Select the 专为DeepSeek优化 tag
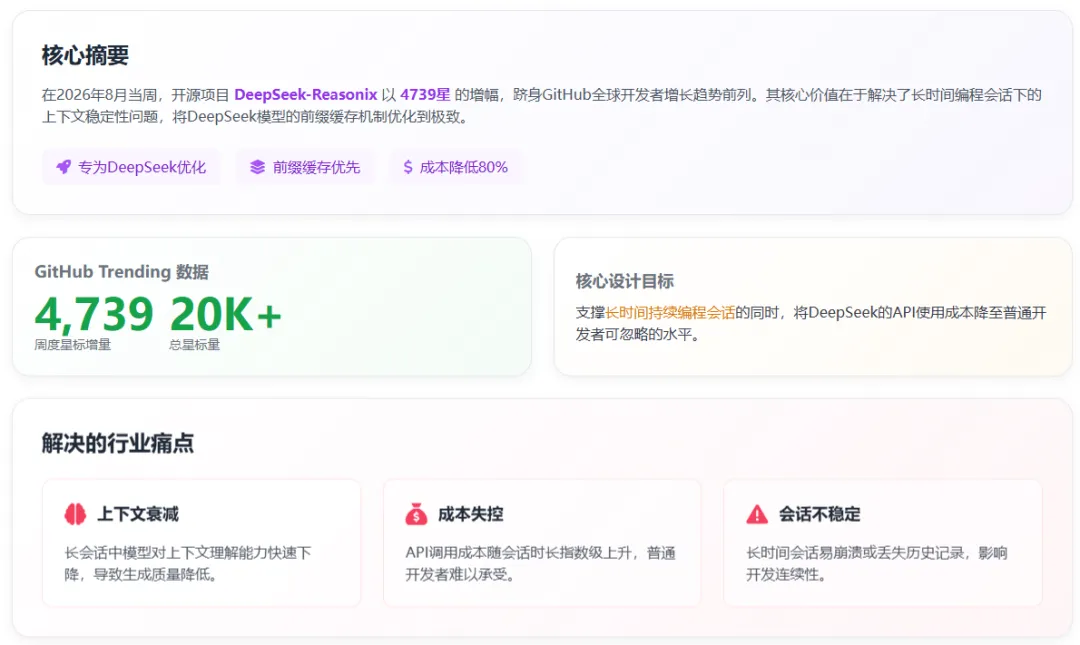1080x645 pixels. tap(131, 167)
